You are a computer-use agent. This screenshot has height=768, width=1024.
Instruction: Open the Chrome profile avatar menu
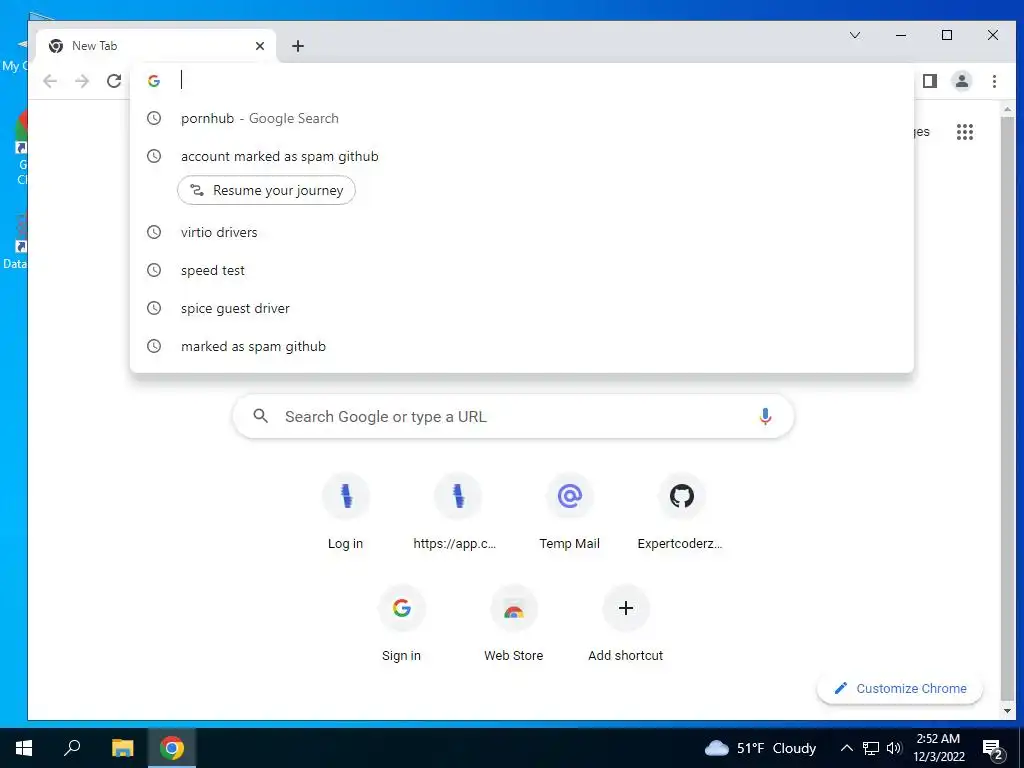point(961,81)
